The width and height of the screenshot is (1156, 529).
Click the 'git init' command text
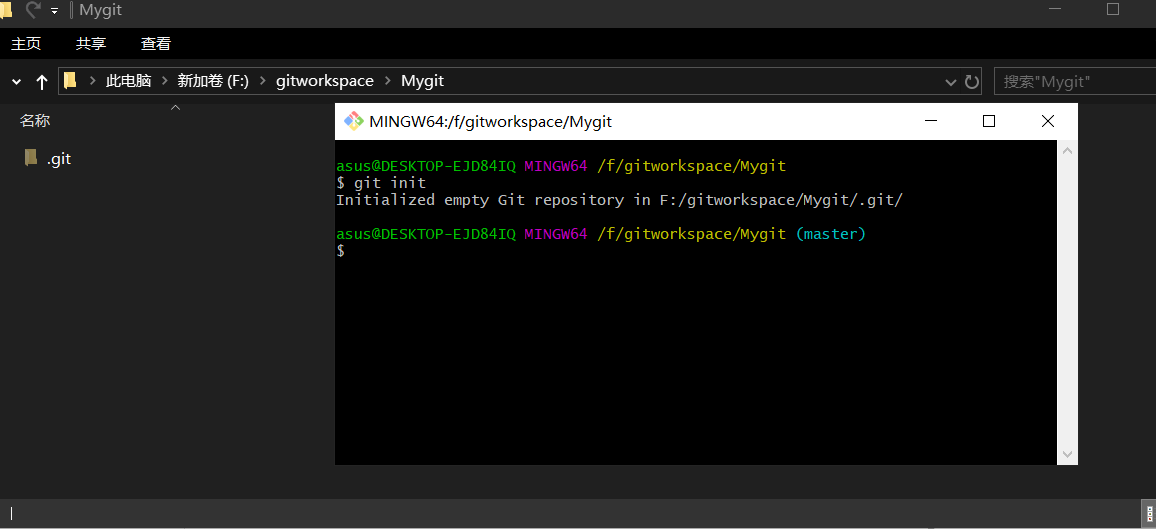390,183
